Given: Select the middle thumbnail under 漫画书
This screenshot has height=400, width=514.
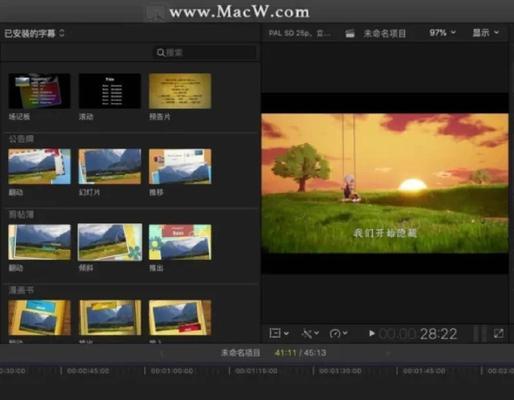Looking at the screenshot, I should pos(110,317).
